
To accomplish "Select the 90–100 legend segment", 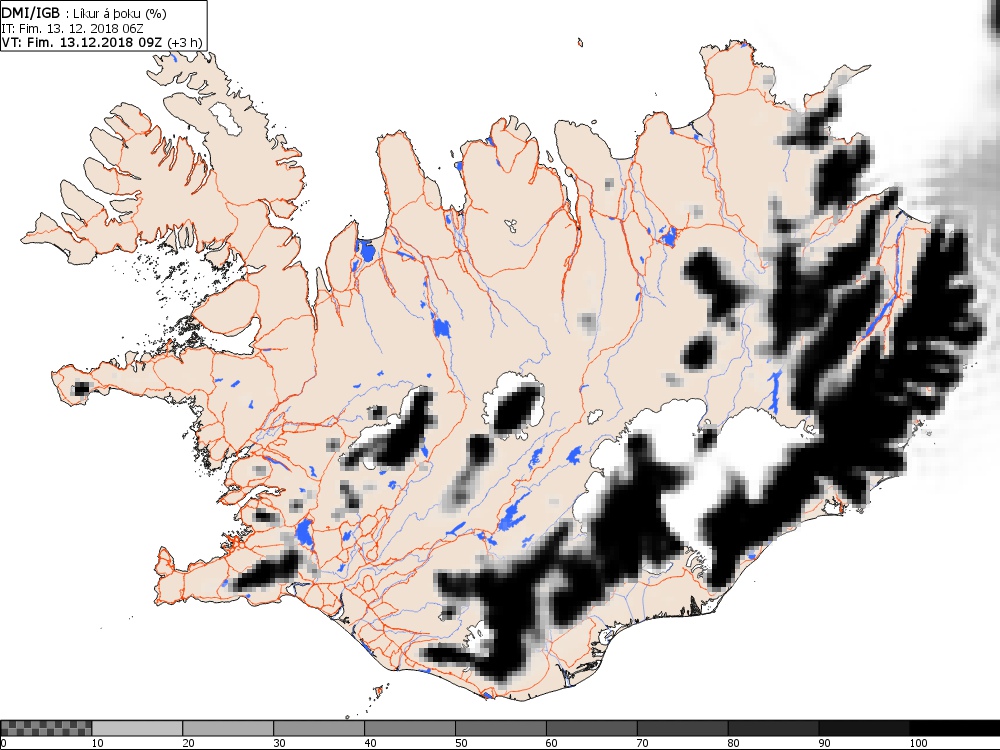I will [864, 728].
